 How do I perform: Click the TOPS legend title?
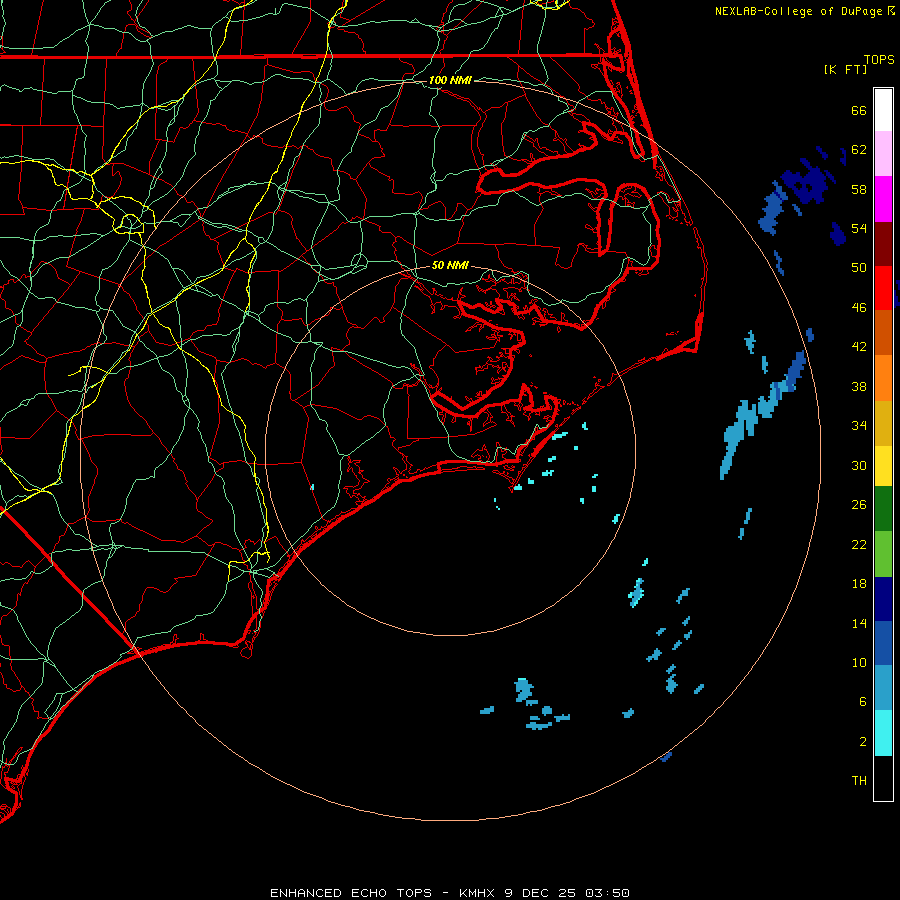tap(879, 59)
